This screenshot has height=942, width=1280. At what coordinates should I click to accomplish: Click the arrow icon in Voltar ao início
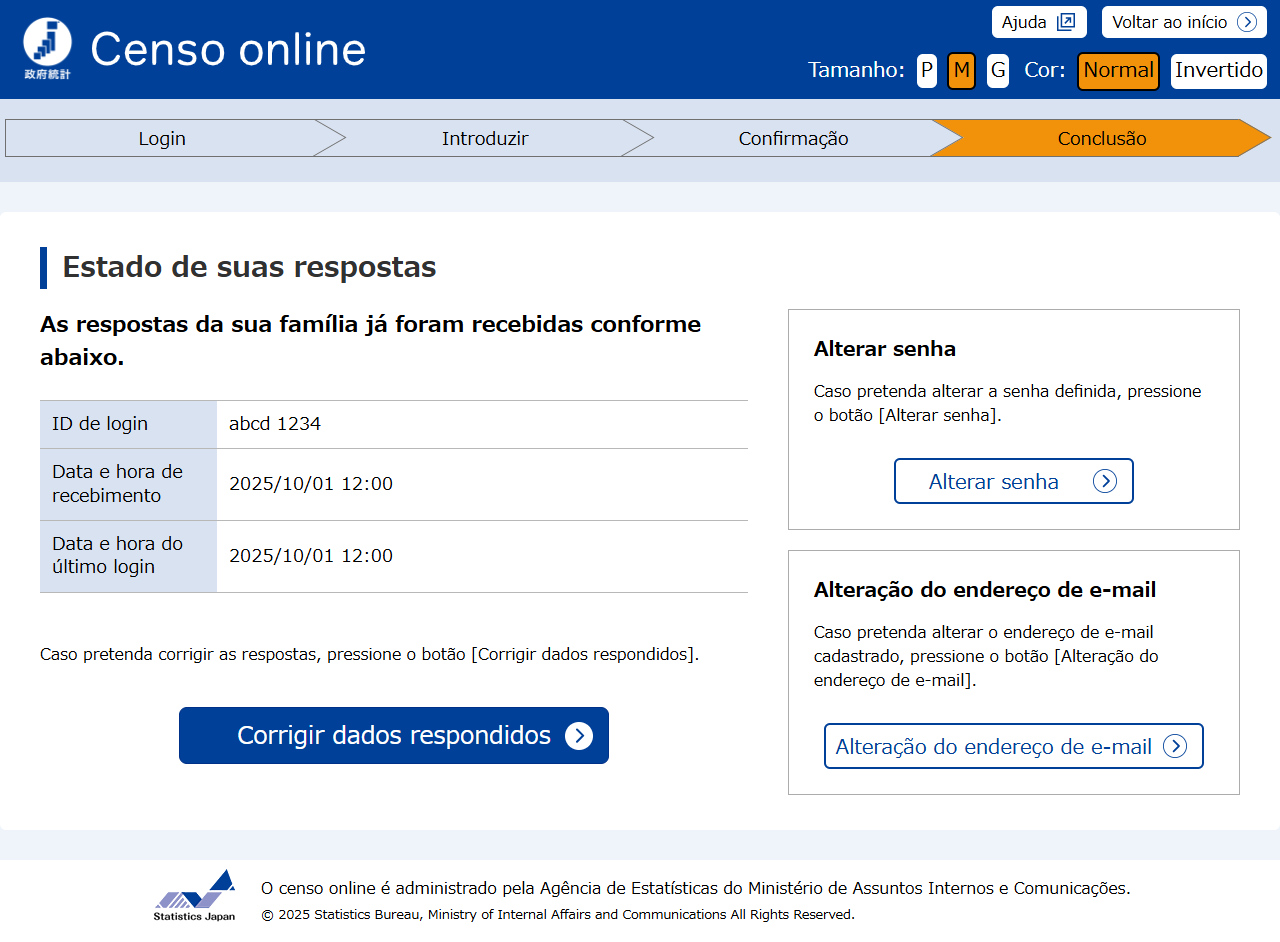1246,22
